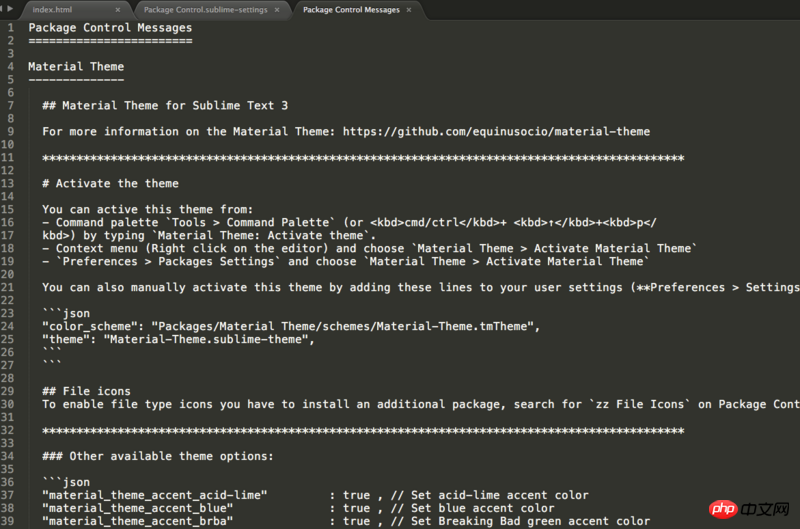Viewport: 800px width, 529px height.
Task: Click the "theme": "Material-Theme.sublime-theme" line
Action: [178, 339]
